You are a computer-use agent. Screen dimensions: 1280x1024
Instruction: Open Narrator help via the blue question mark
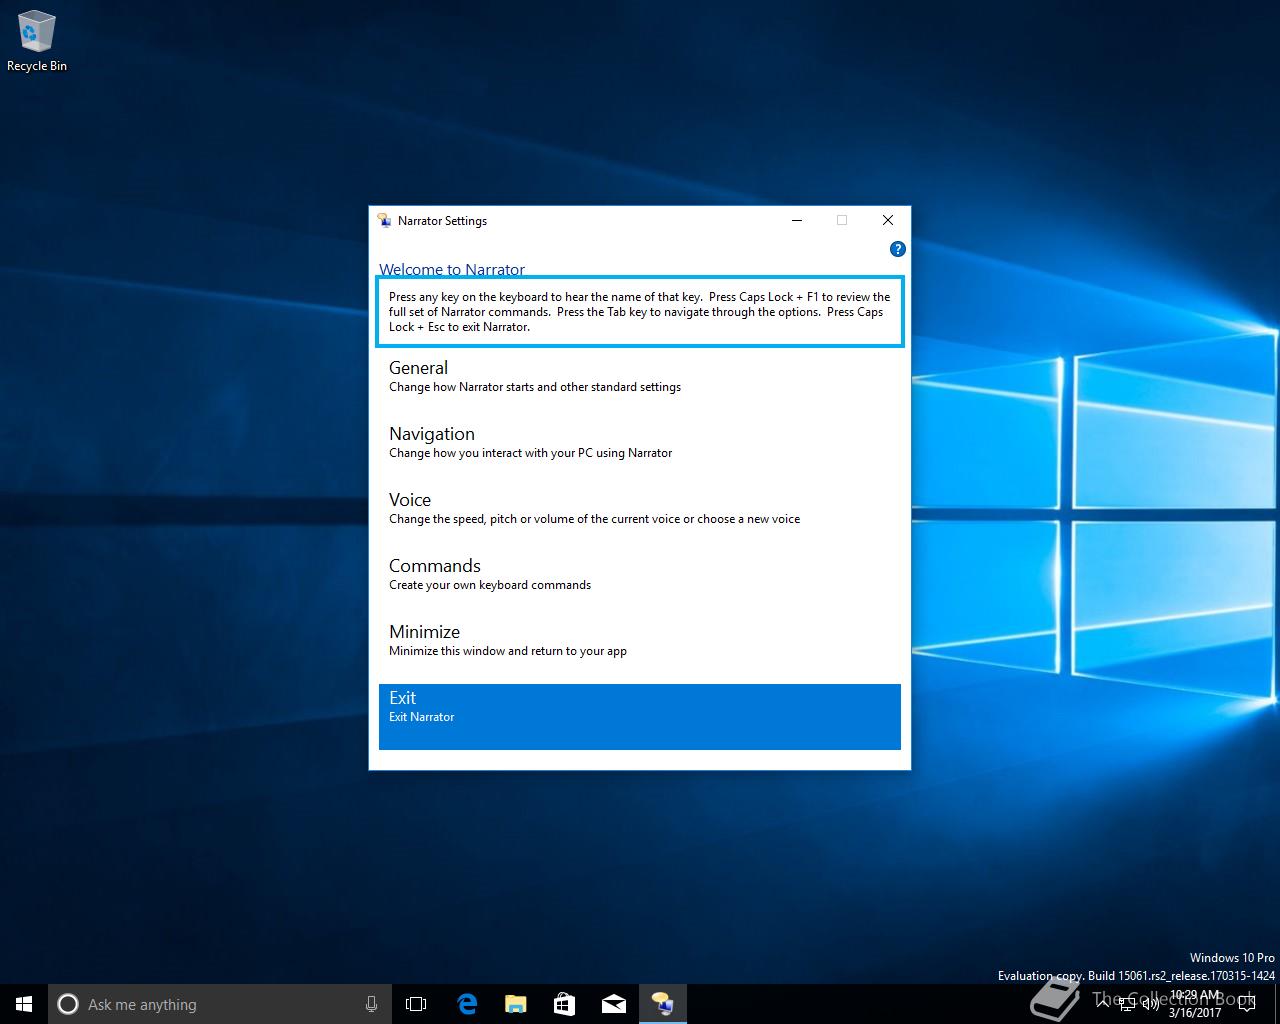click(x=897, y=249)
